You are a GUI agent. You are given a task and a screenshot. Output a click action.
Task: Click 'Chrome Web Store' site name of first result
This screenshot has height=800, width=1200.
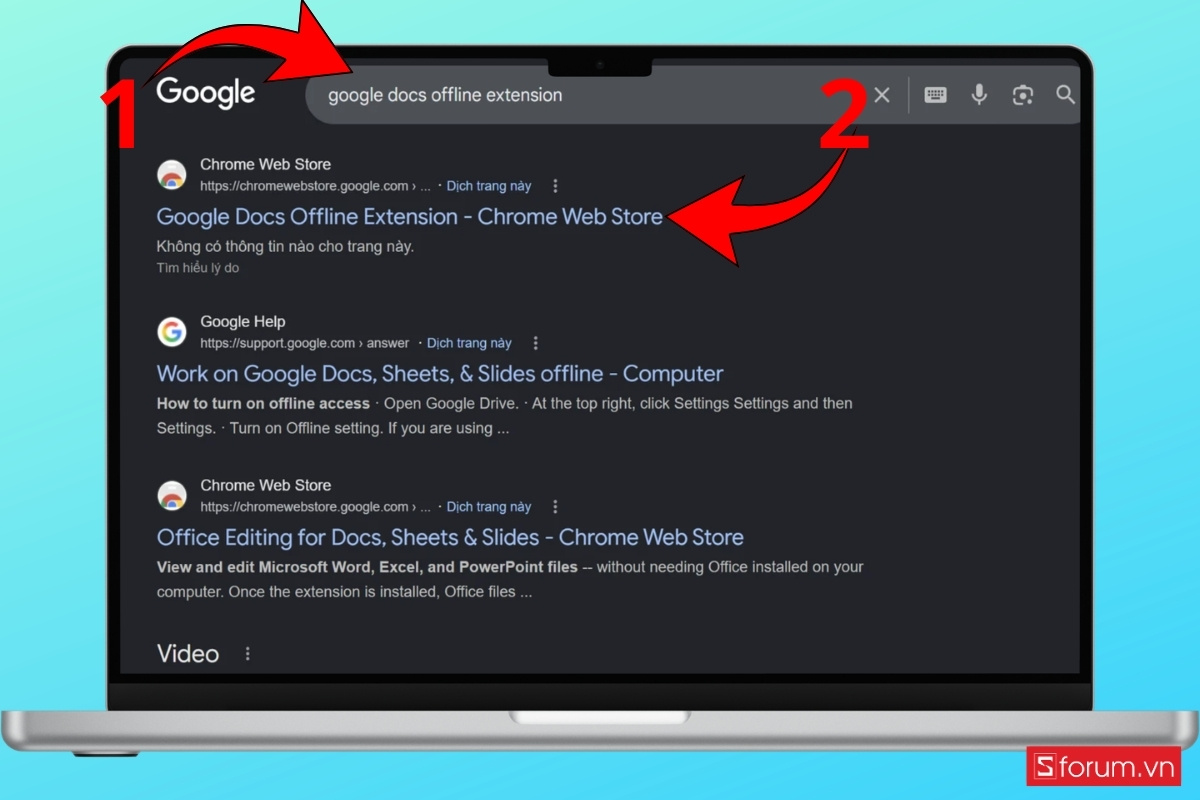[265, 164]
